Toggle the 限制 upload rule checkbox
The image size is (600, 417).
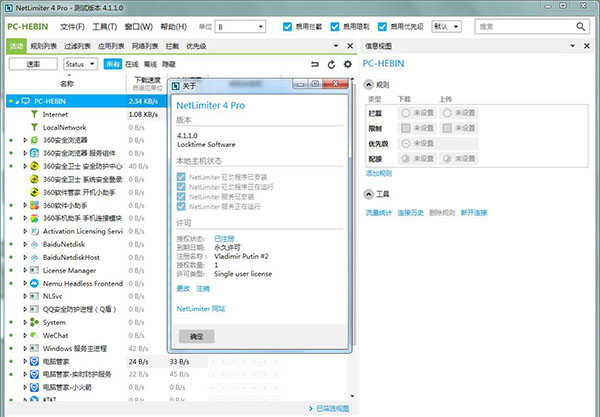447,128
